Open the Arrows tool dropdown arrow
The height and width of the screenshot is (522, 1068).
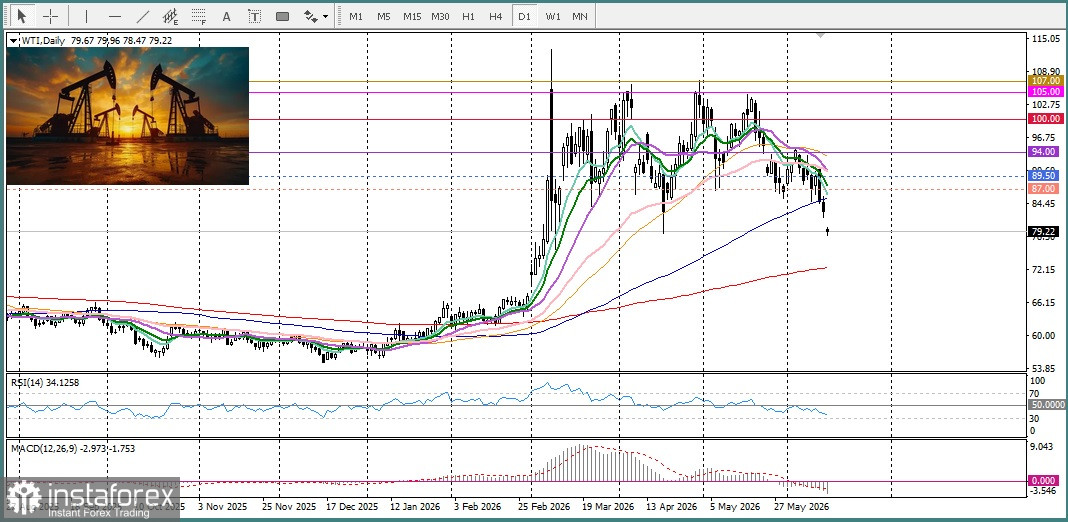pyautogui.click(x=326, y=16)
